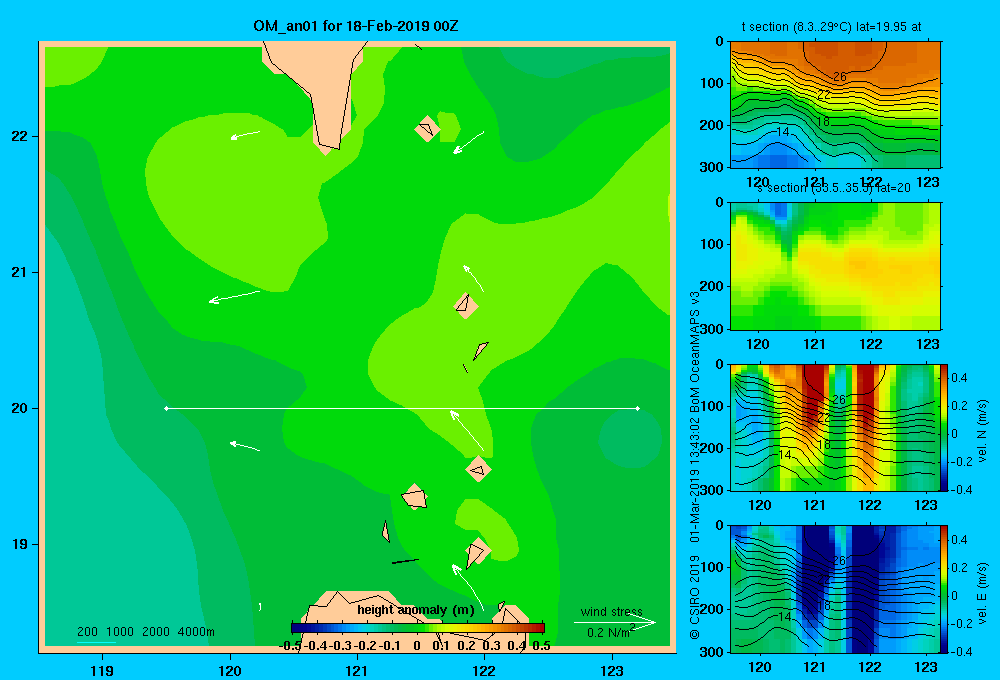
Task: Click the island near 20.75N 121.85E
Action: 466,306
